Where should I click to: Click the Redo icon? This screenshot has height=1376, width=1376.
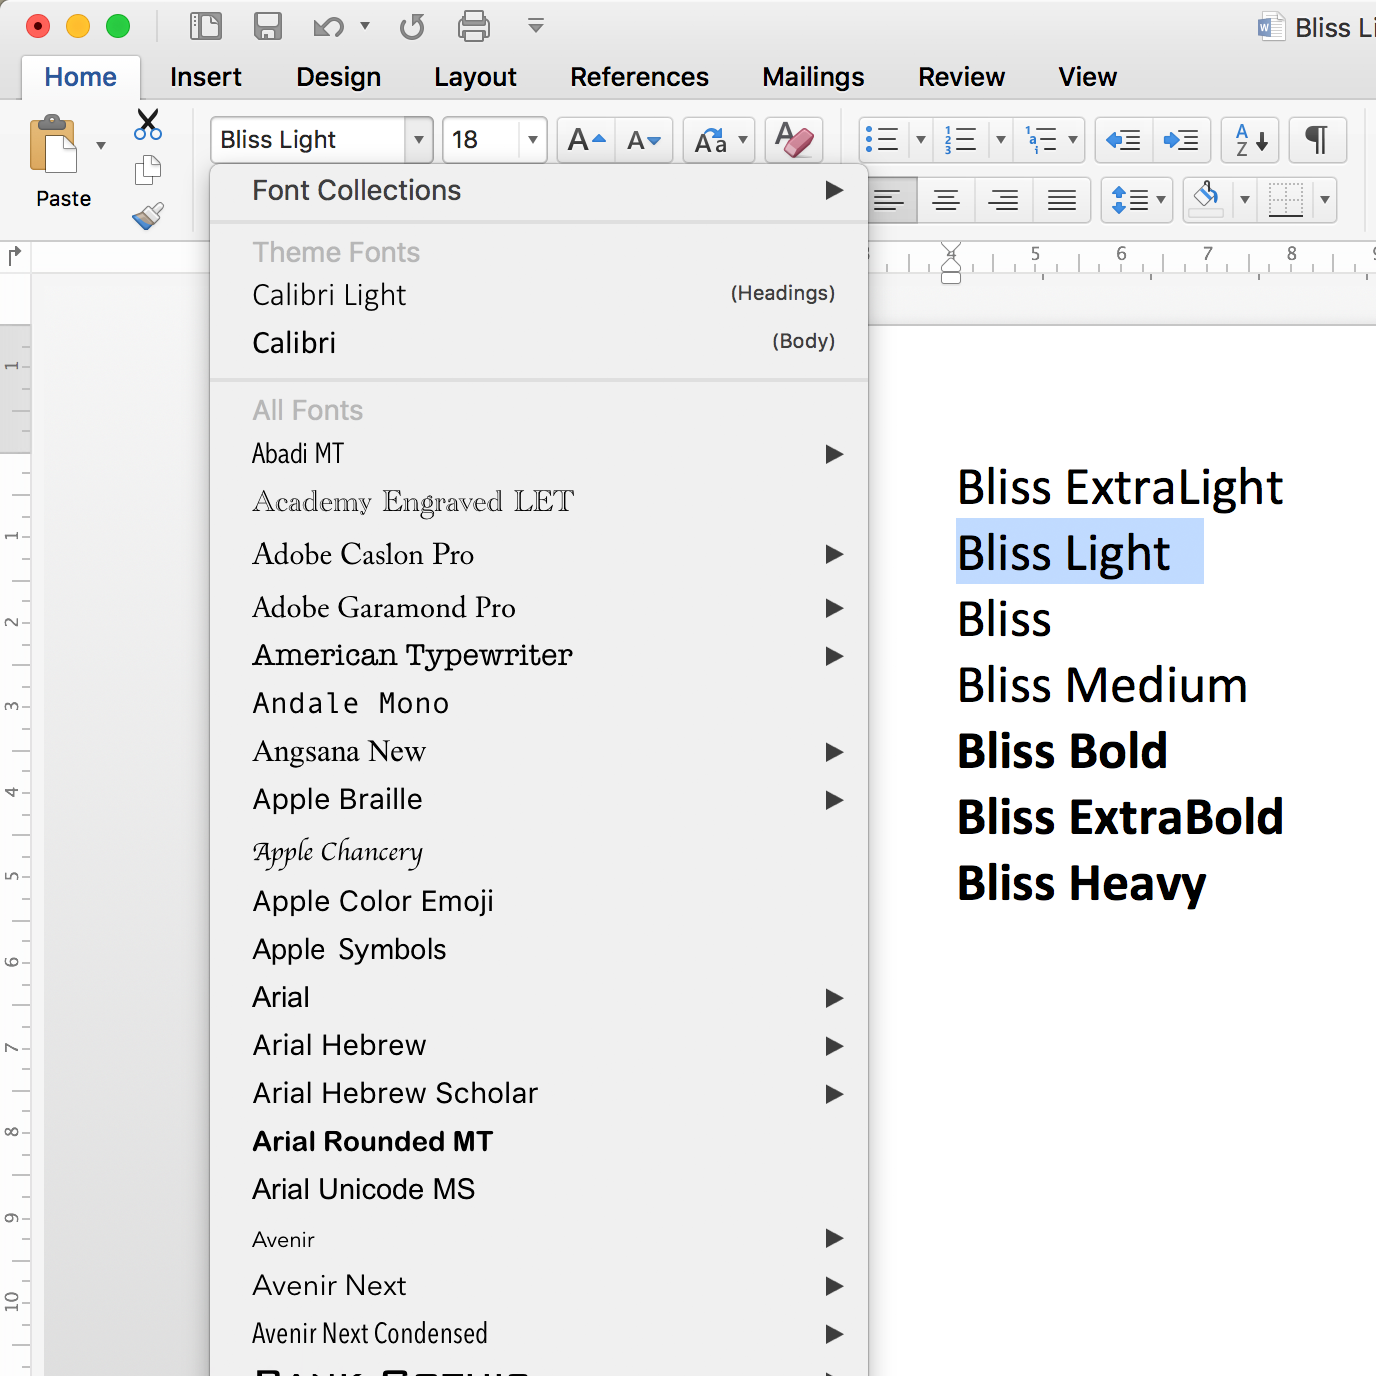pyautogui.click(x=412, y=26)
